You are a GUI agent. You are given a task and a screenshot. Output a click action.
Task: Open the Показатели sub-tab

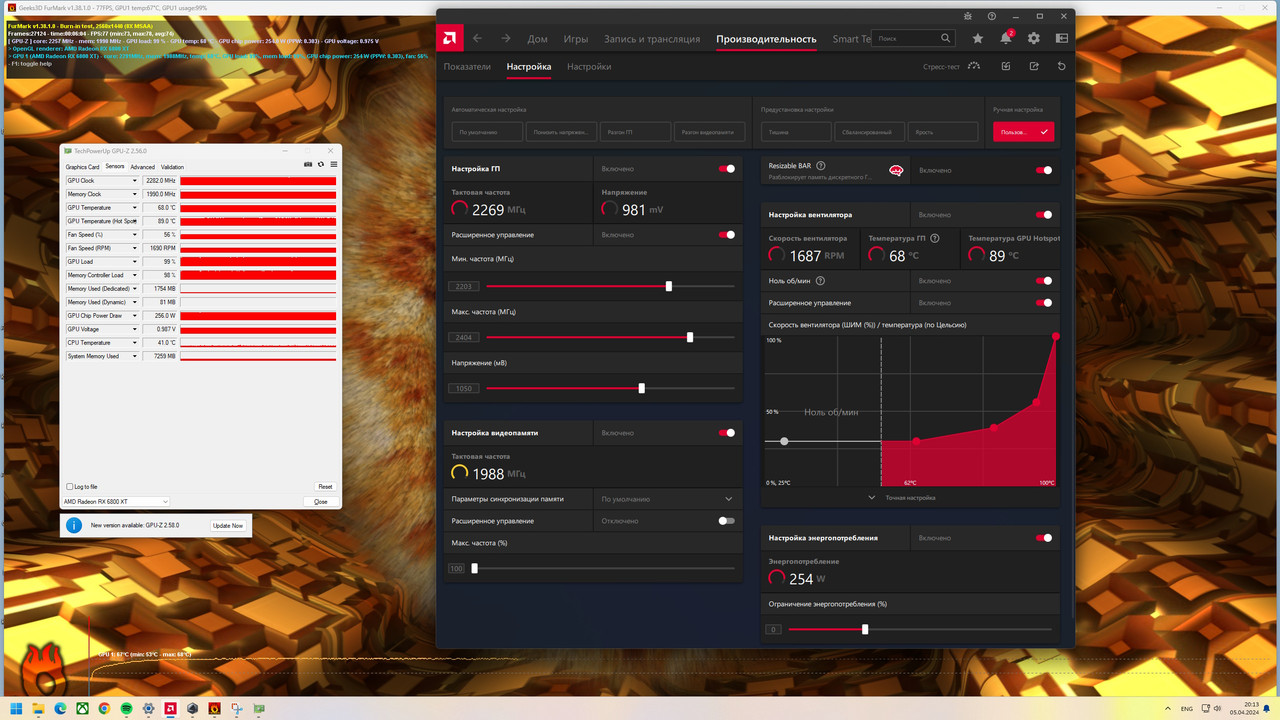(x=467, y=67)
